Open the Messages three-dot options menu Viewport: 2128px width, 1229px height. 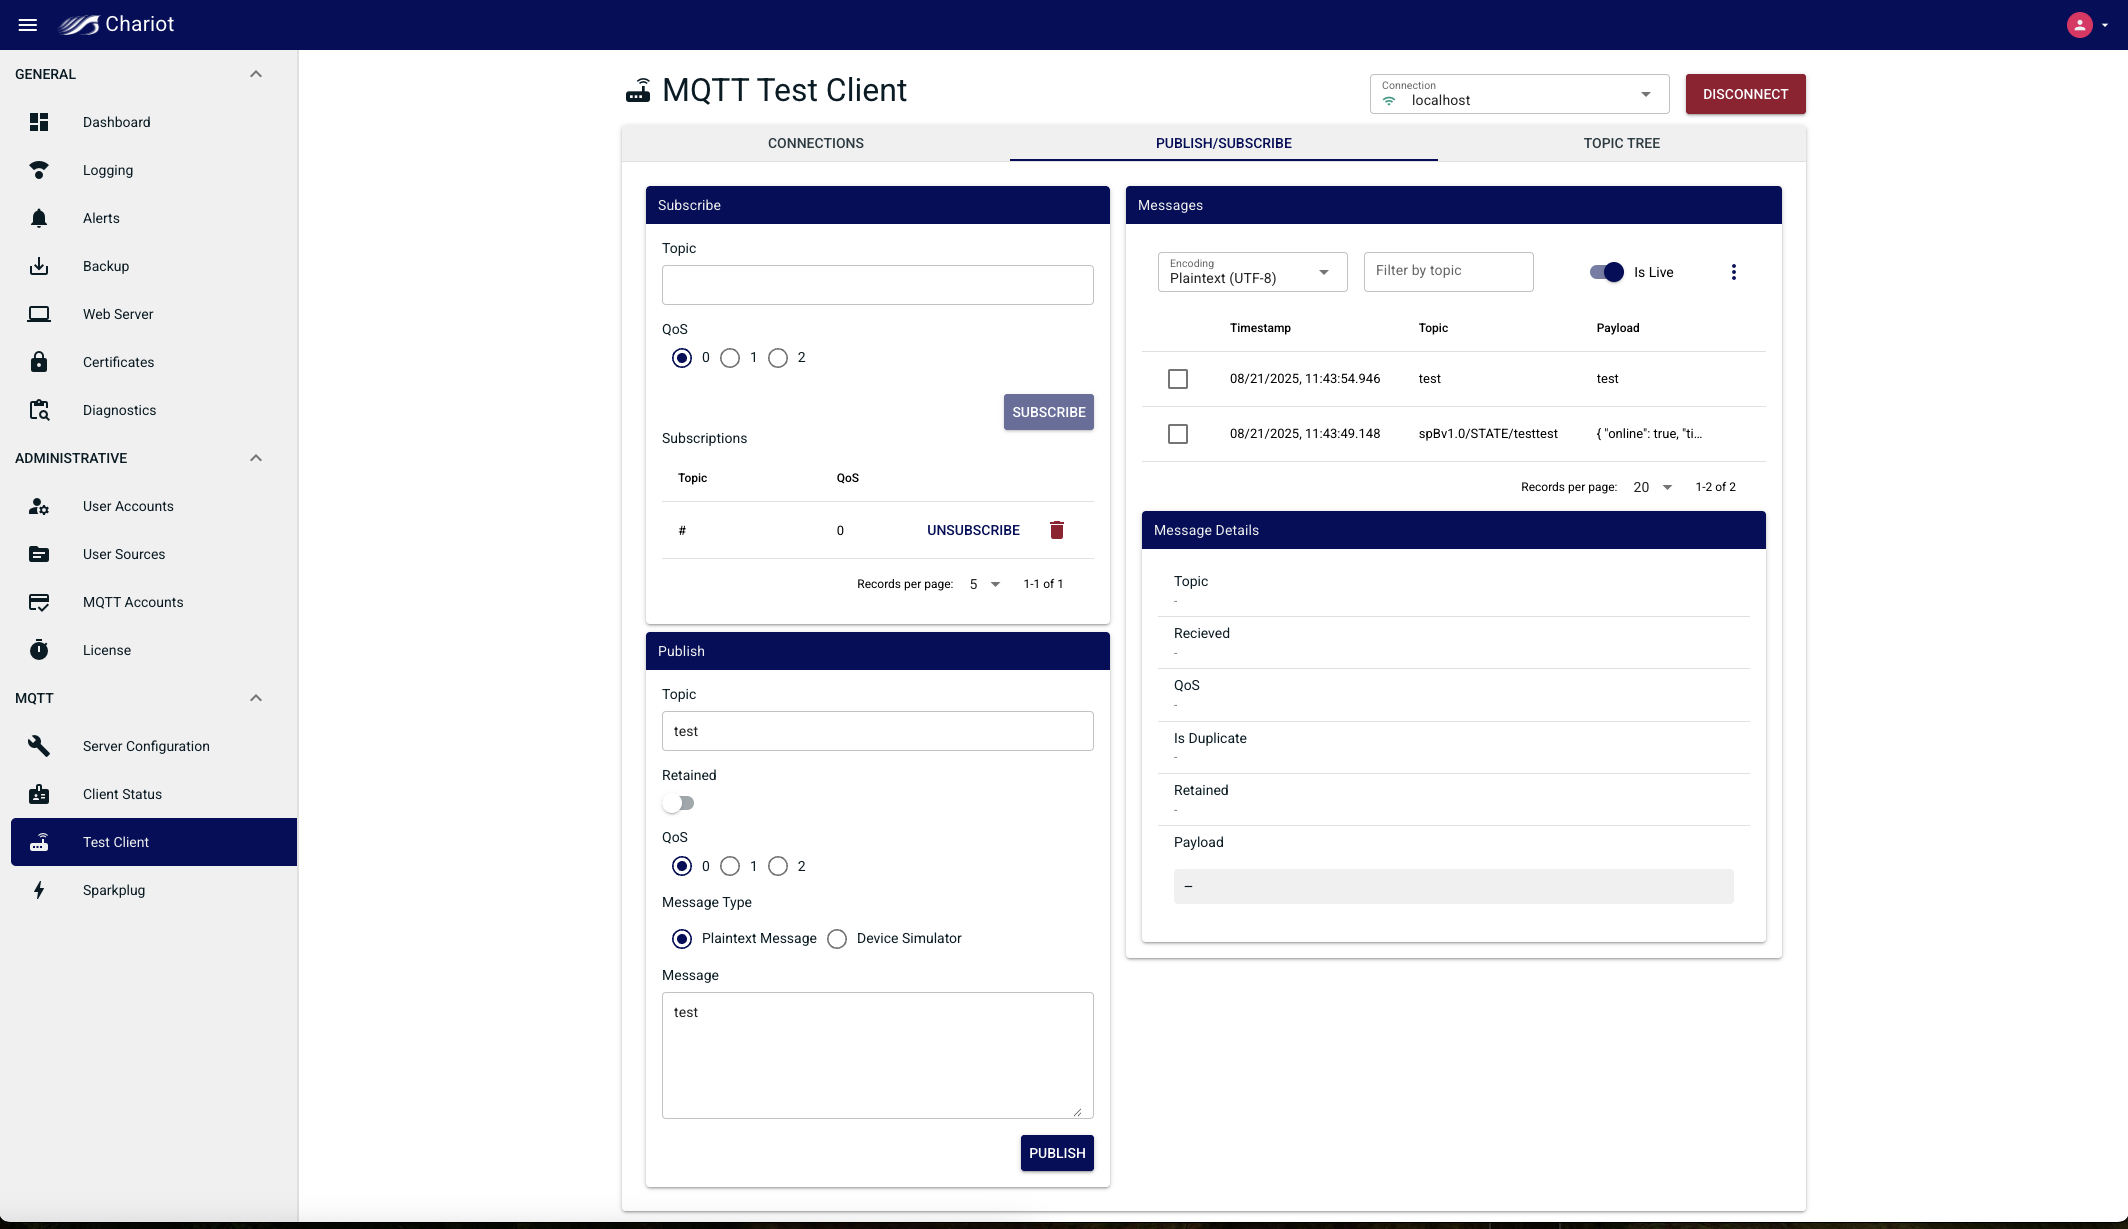(1733, 272)
